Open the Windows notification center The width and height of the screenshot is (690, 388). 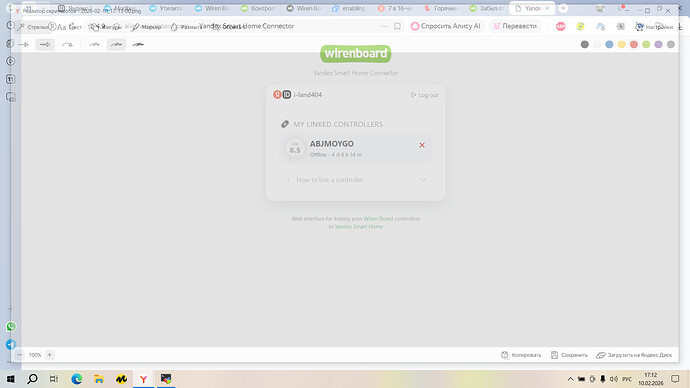(x=675, y=379)
